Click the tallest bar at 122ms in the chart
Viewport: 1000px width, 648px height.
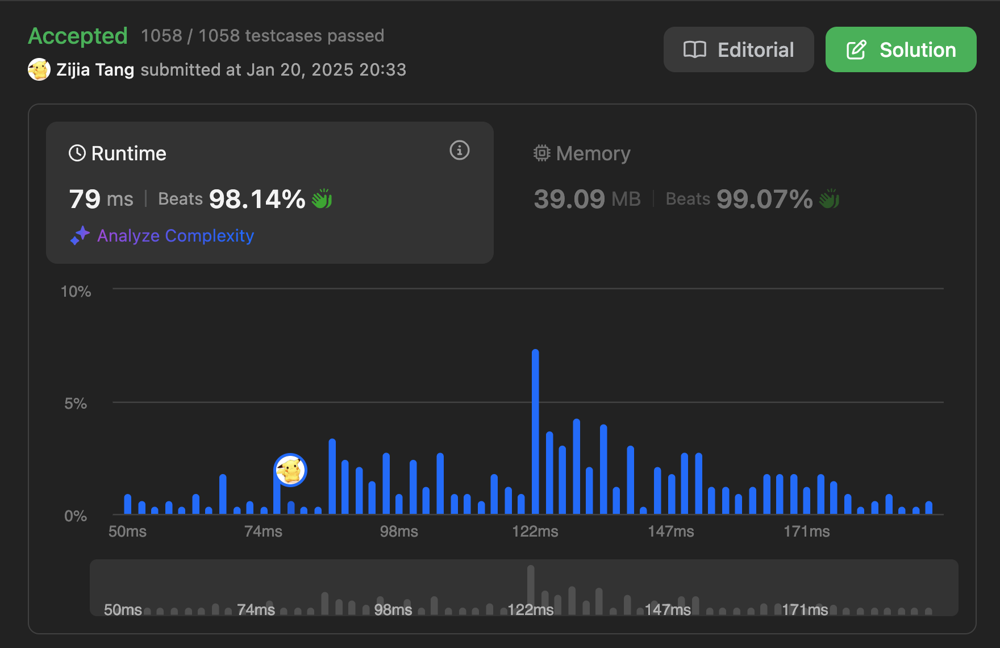pyautogui.click(x=535, y=432)
